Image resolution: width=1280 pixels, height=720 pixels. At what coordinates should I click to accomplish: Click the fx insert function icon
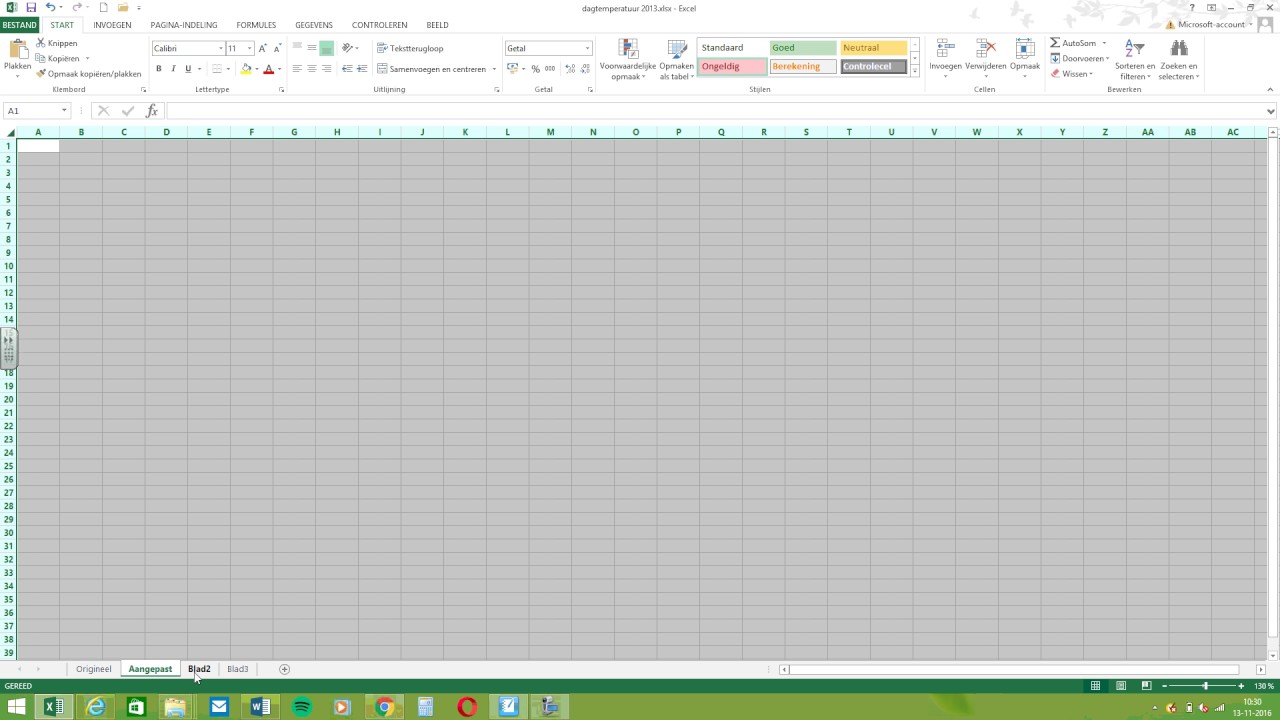click(x=152, y=111)
